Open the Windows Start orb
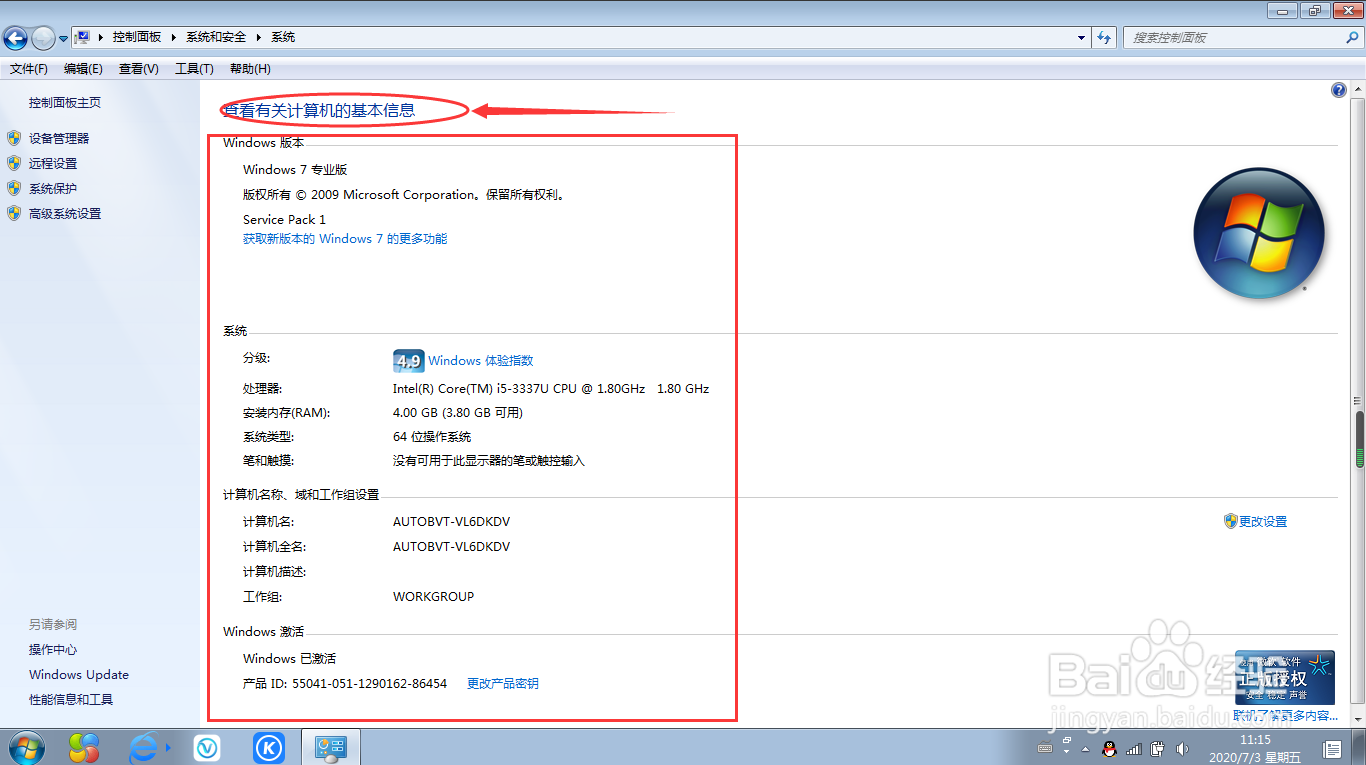 (26, 747)
